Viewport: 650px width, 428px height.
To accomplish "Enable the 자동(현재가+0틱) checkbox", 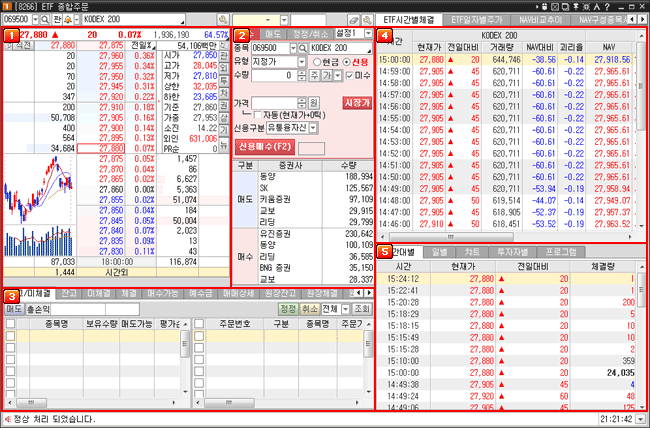I will 256,116.
